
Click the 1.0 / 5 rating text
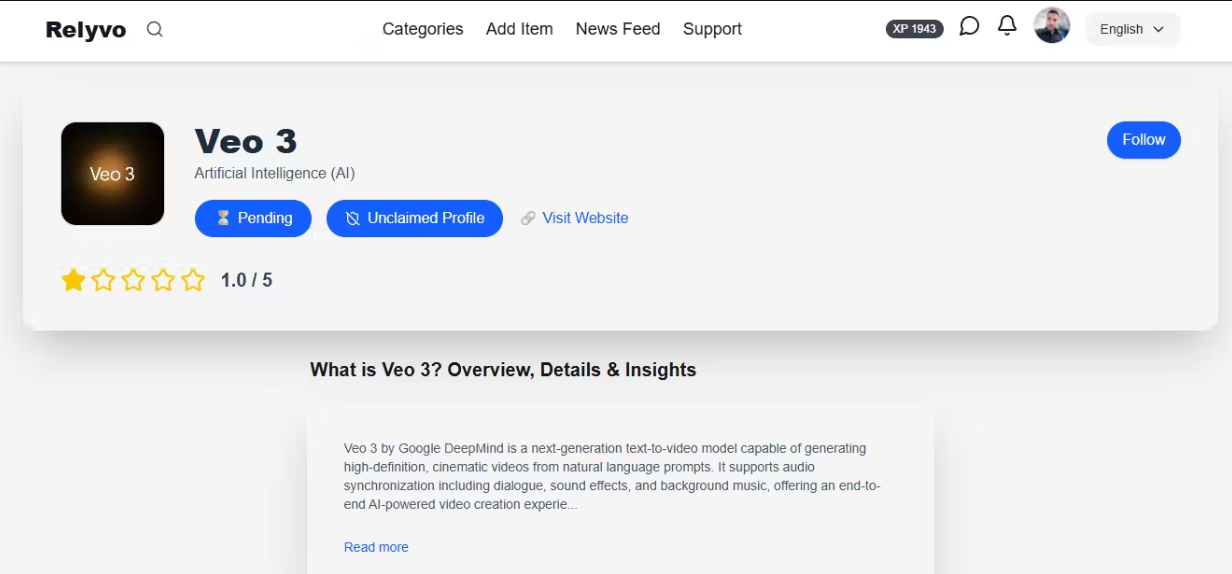(x=247, y=280)
